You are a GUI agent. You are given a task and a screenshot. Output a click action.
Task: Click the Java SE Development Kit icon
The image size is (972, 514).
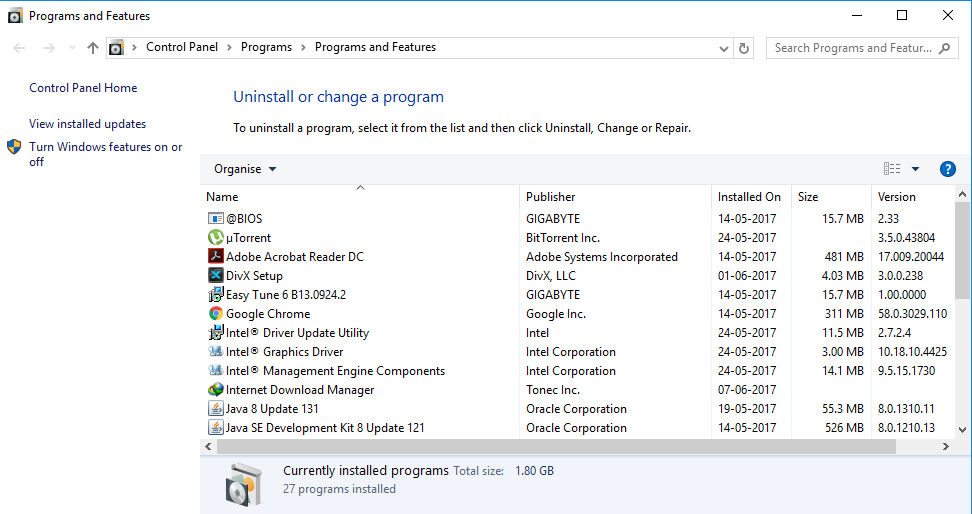(x=215, y=428)
